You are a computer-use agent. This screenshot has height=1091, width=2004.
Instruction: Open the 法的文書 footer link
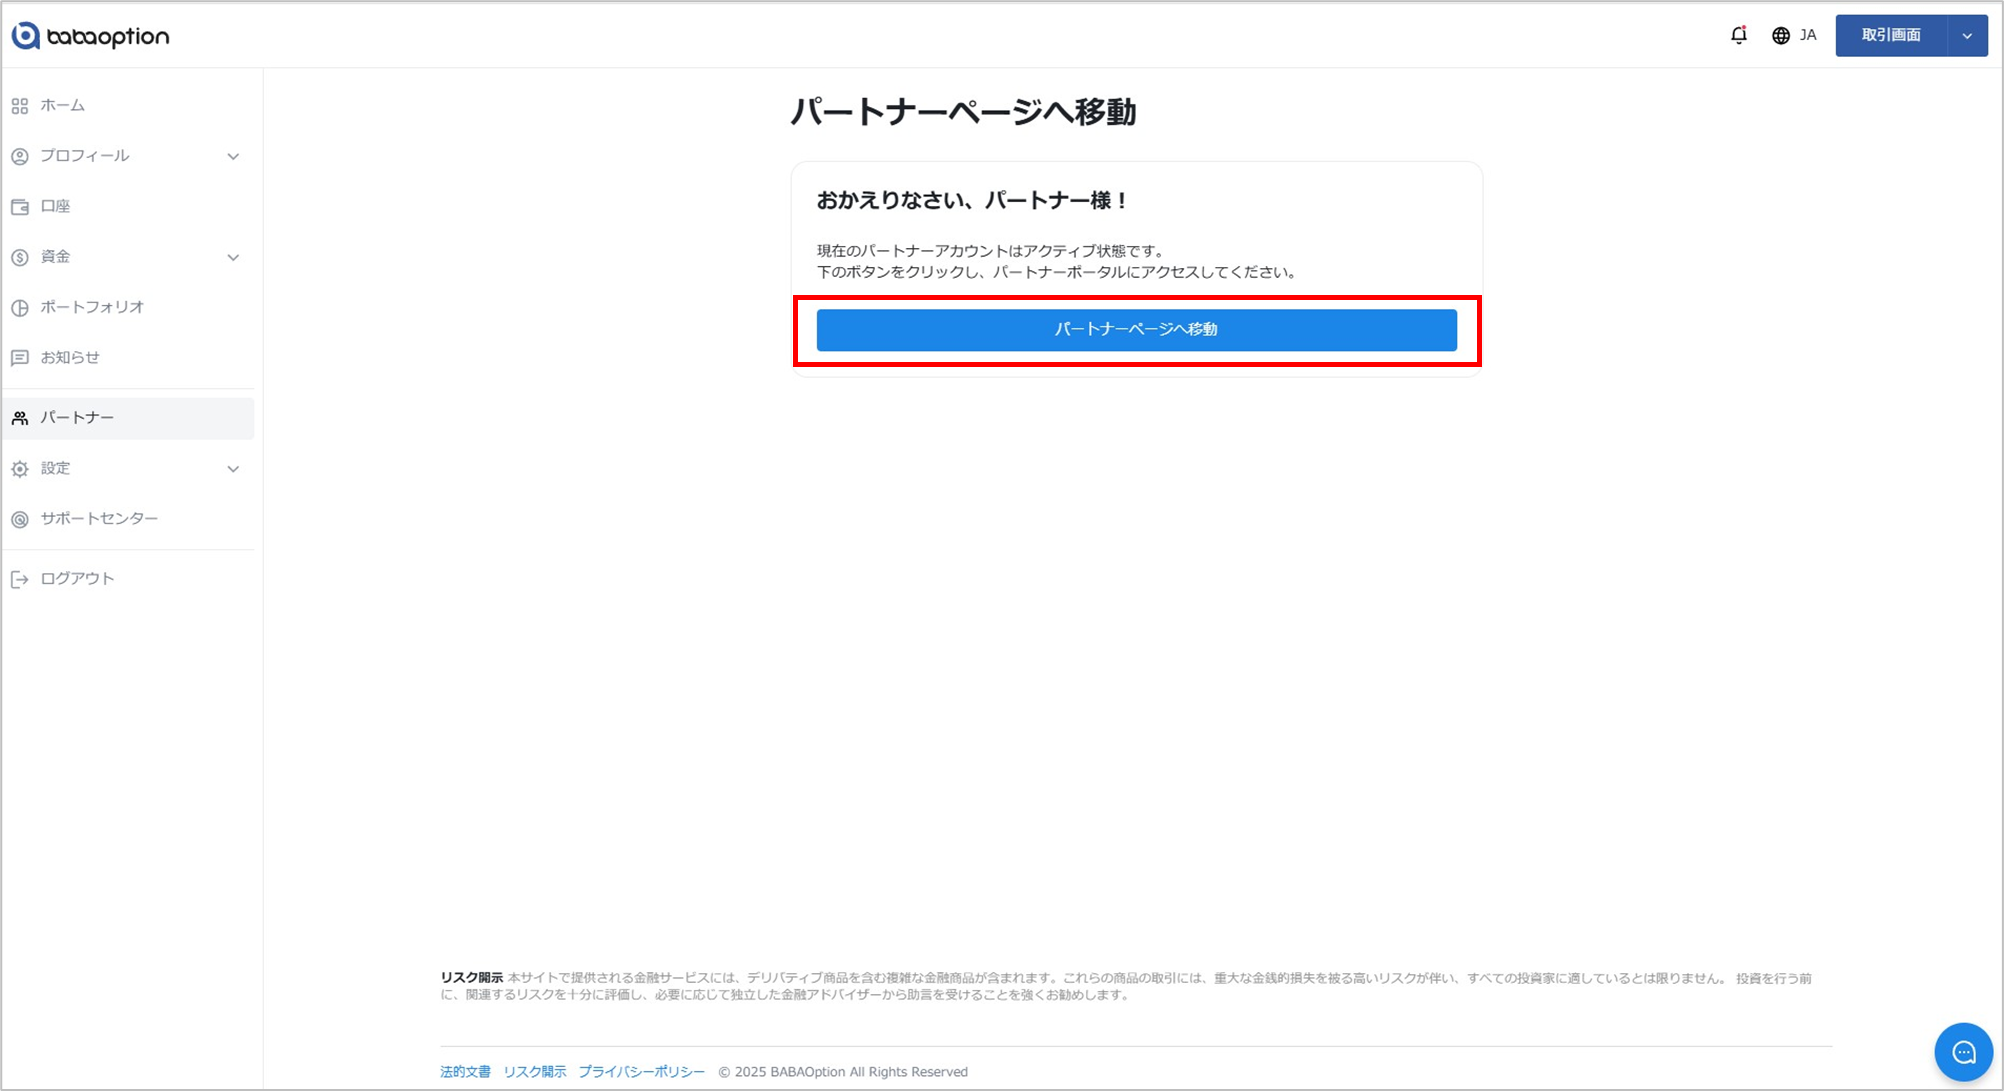point(465,1072)
